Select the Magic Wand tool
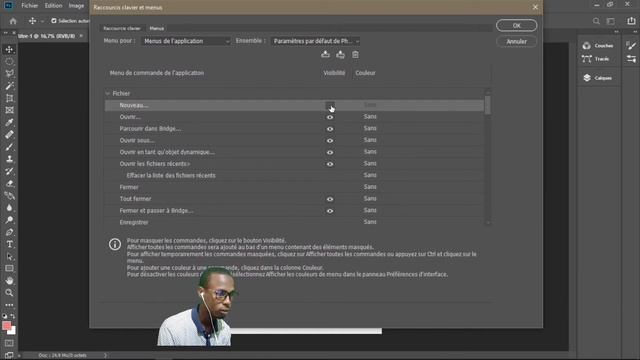The height and width of the screenshot is (360, 640). pyautogui.click(x=9, y=86)
